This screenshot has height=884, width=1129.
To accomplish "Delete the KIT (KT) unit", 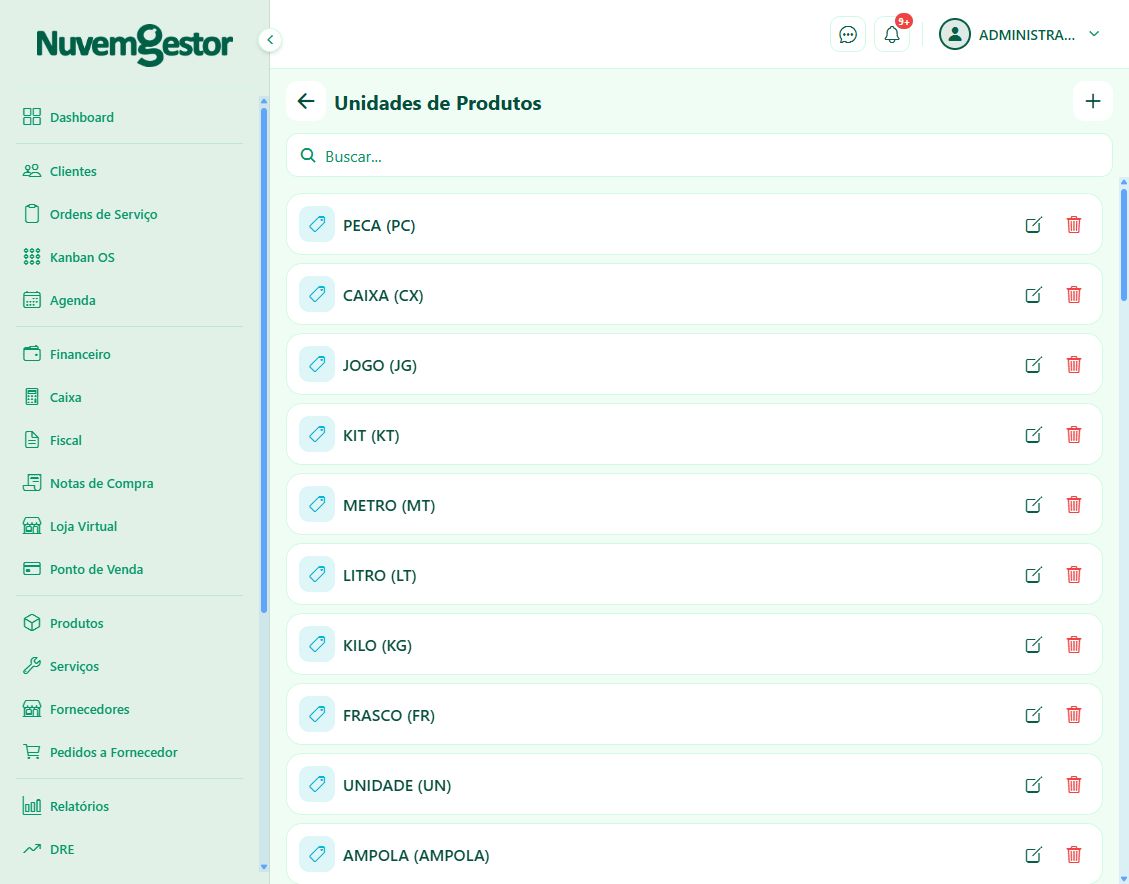I will point(1074,434).
